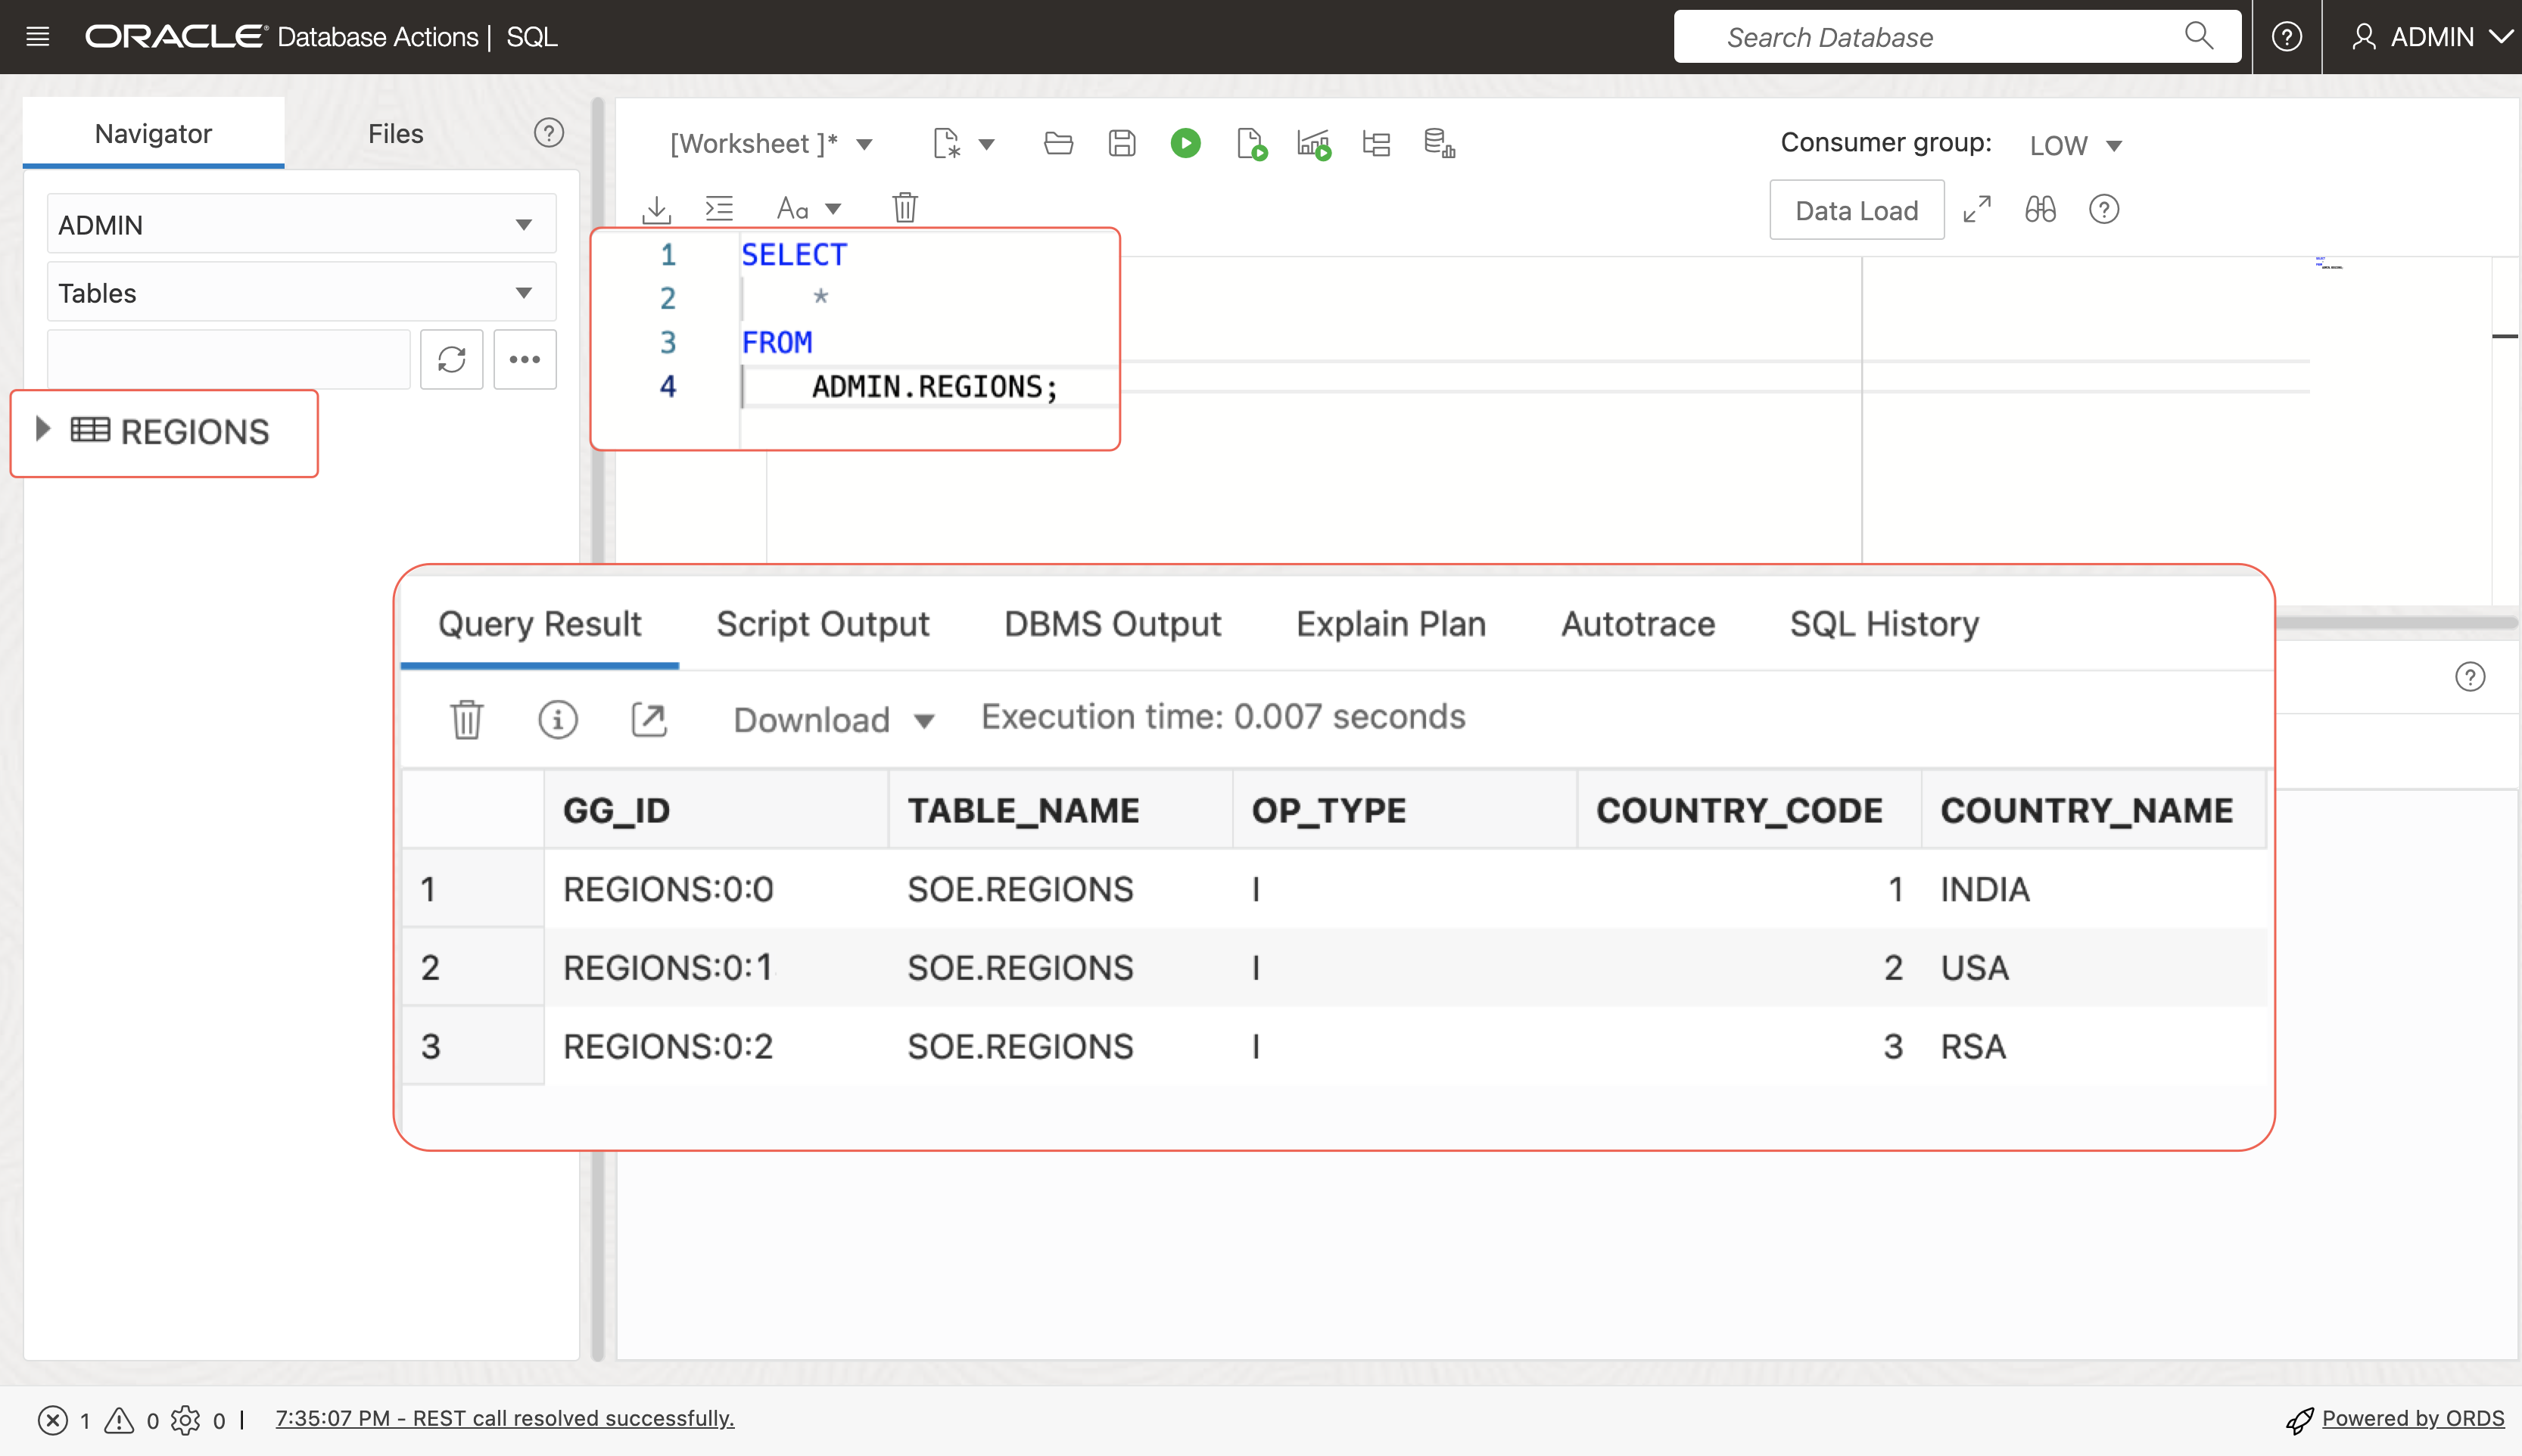Click the refresh icon in Navigator

(452, 360)
